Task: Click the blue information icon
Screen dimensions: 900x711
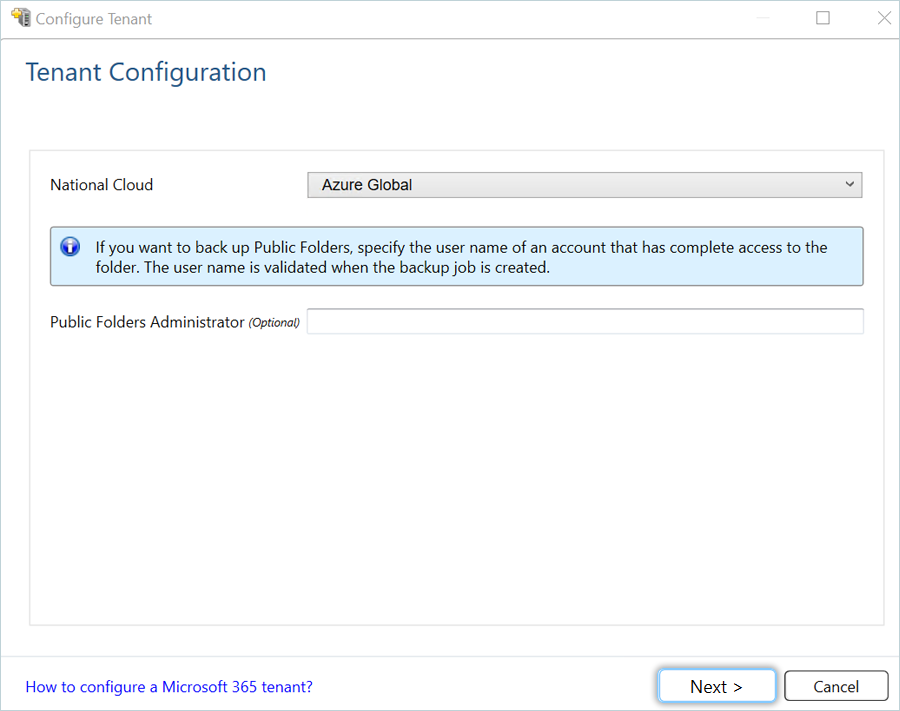Action: tap(70, 247)
